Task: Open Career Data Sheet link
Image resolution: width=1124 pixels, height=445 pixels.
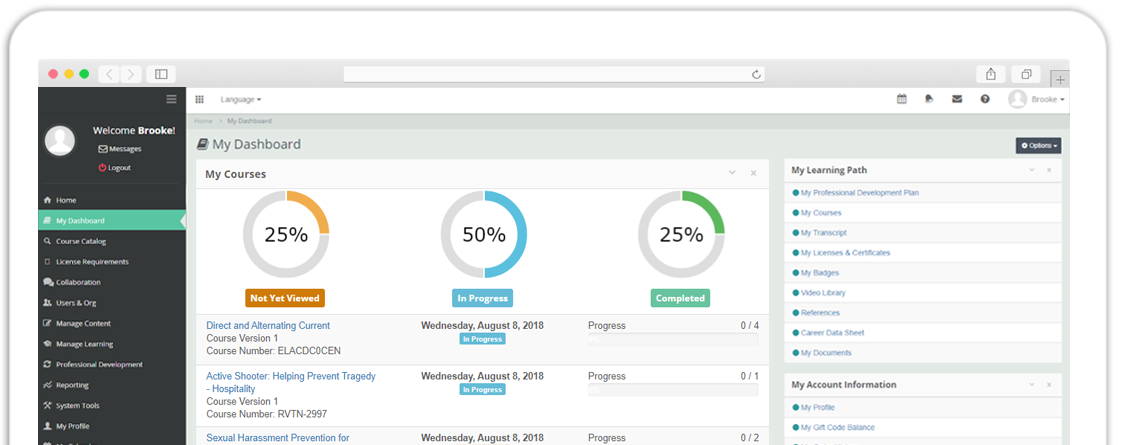Action: point(832,333)
